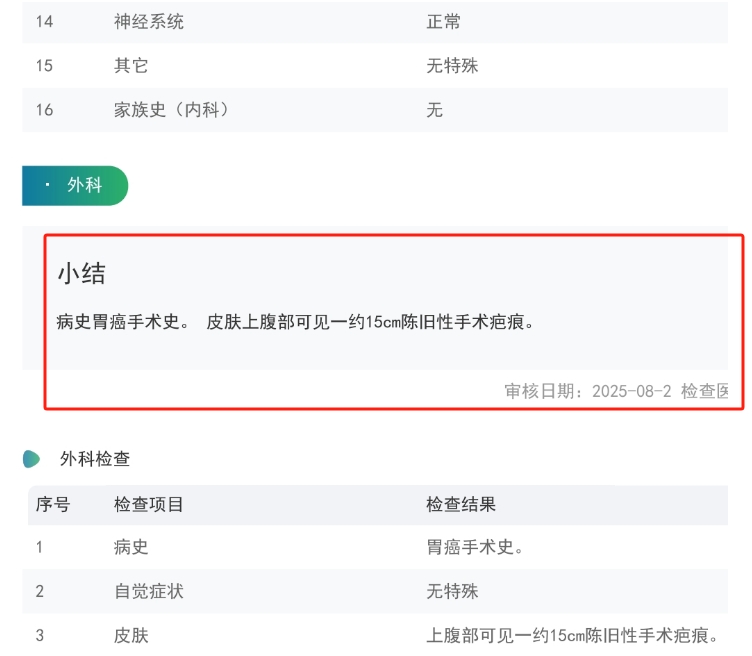Click the 检查项目 column header
This screenshot has width=752, height=656.
[x=149, y=505]
